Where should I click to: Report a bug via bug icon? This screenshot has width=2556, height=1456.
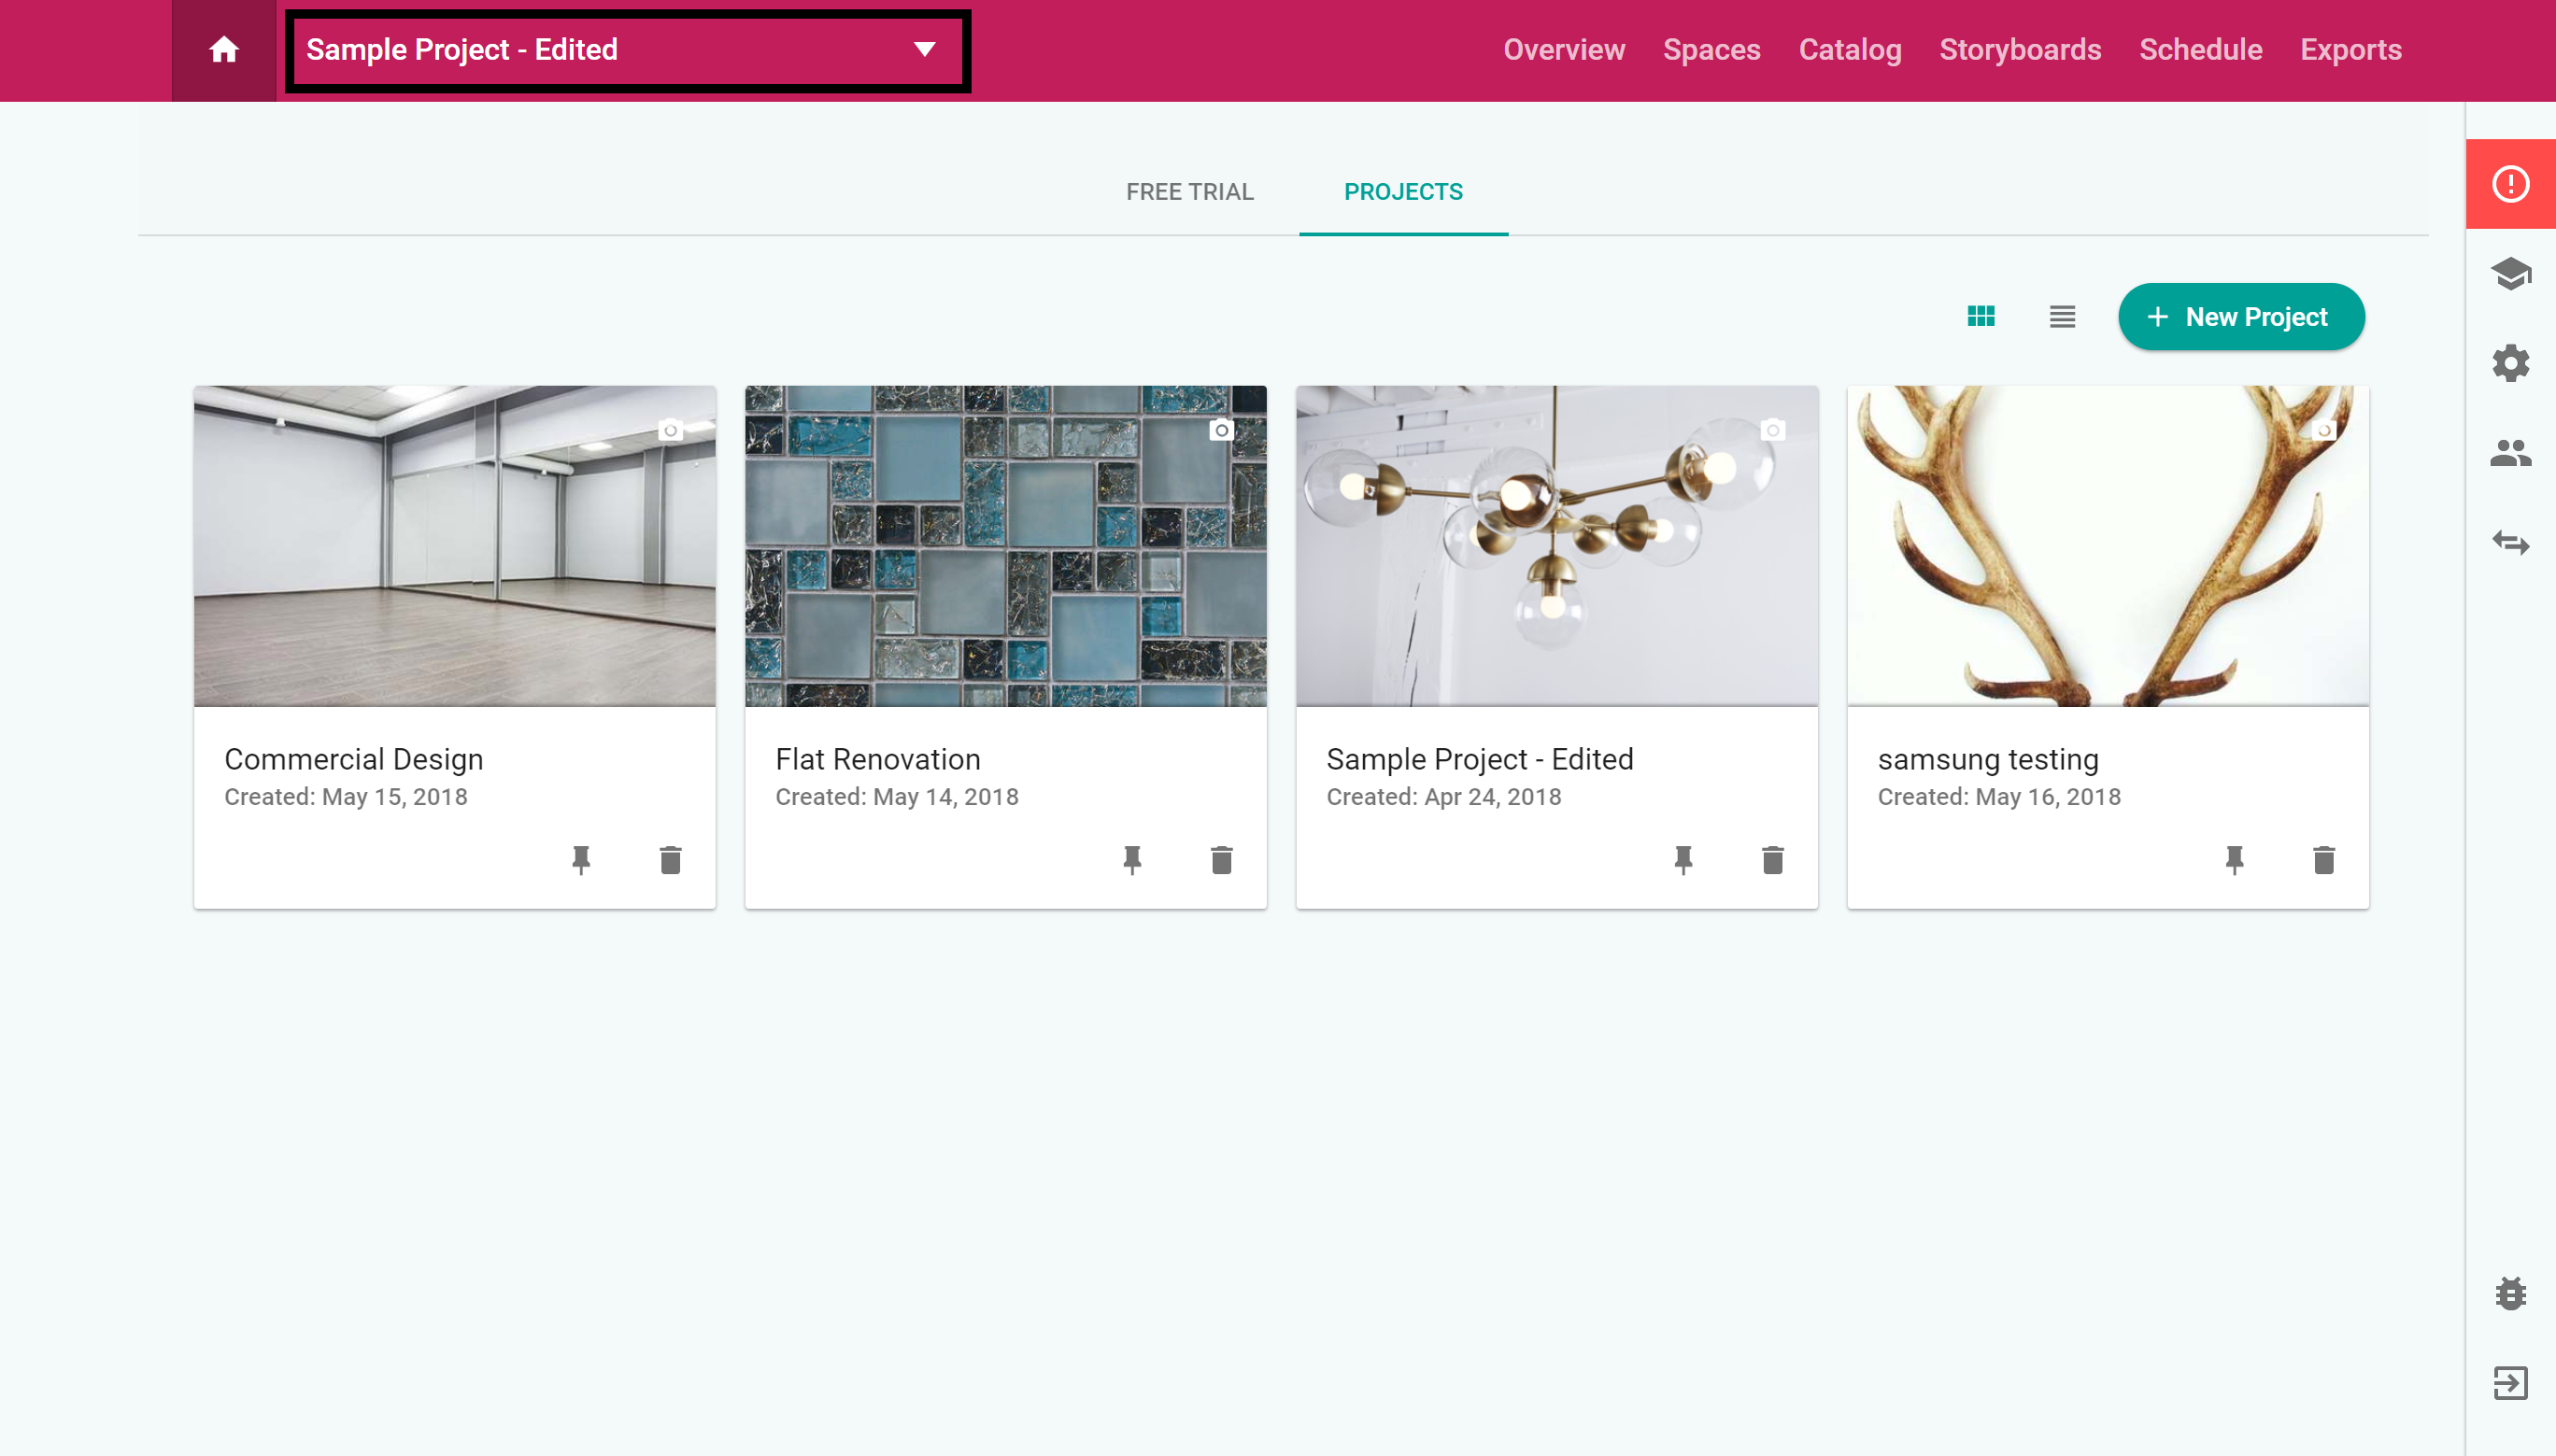pos(2510,1293)
